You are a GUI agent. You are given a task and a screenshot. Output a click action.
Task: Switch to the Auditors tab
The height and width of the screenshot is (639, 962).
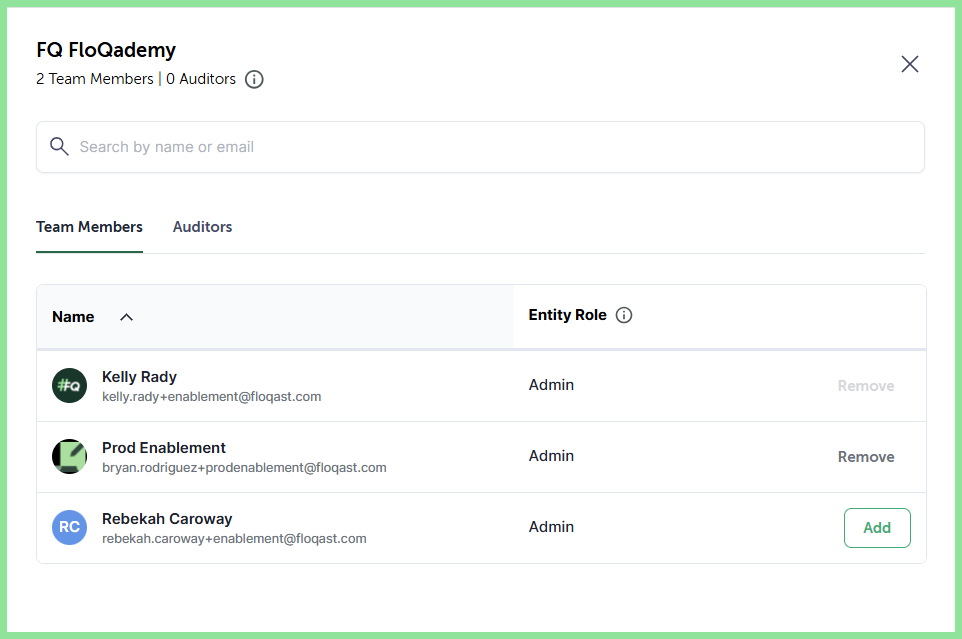coord(202,227)
